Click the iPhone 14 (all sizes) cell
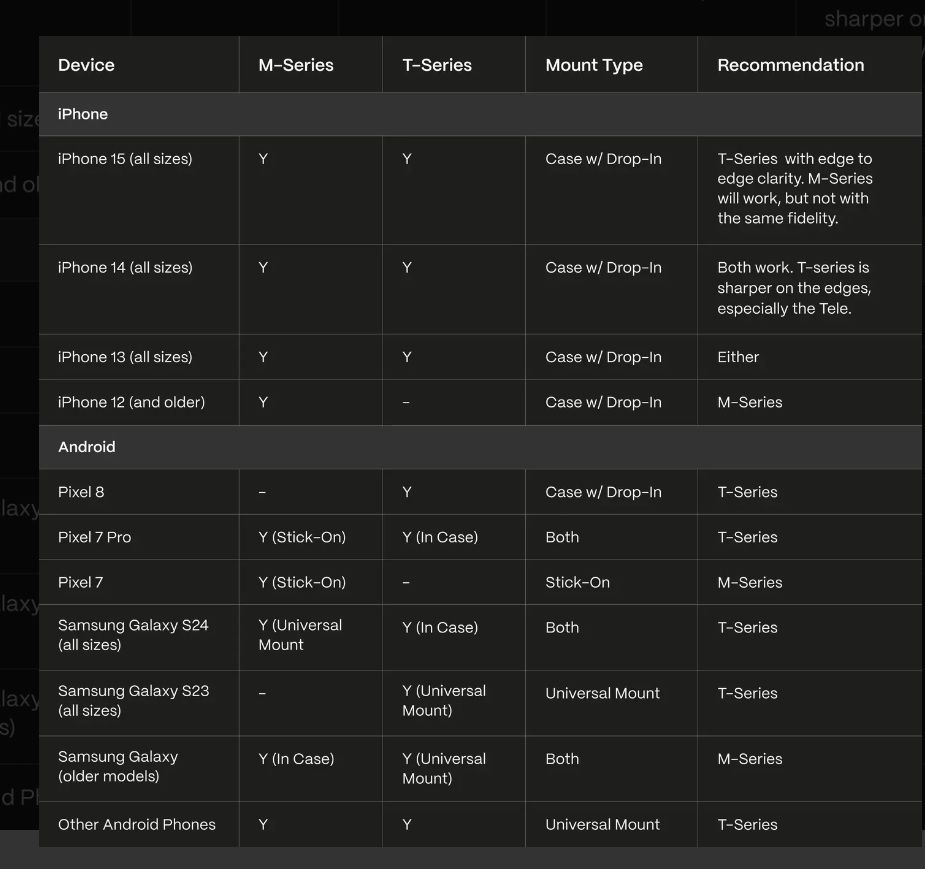925x869 pixels. click(125, 268)
